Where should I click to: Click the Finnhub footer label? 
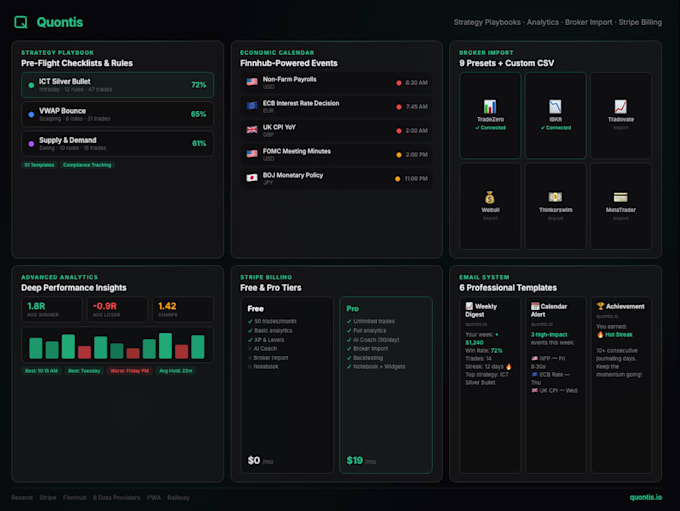point(75,498)
